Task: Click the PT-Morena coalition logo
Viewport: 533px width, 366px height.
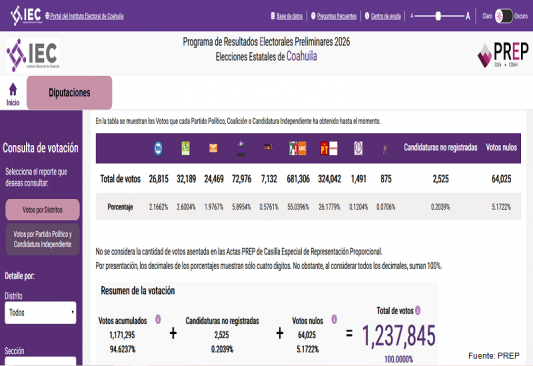Action: click(x=329, y=149)
